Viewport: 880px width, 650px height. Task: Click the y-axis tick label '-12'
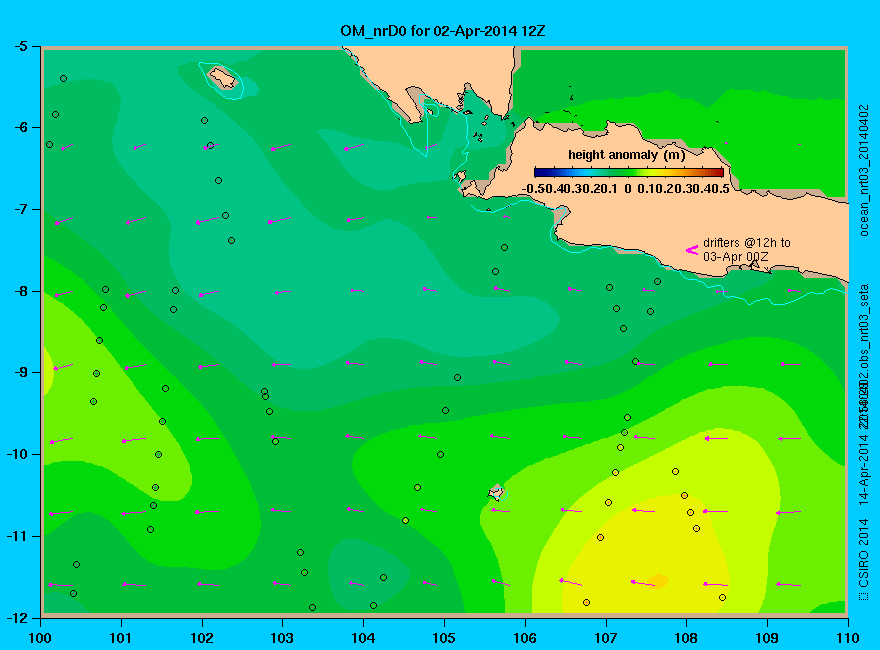(18, 618)
